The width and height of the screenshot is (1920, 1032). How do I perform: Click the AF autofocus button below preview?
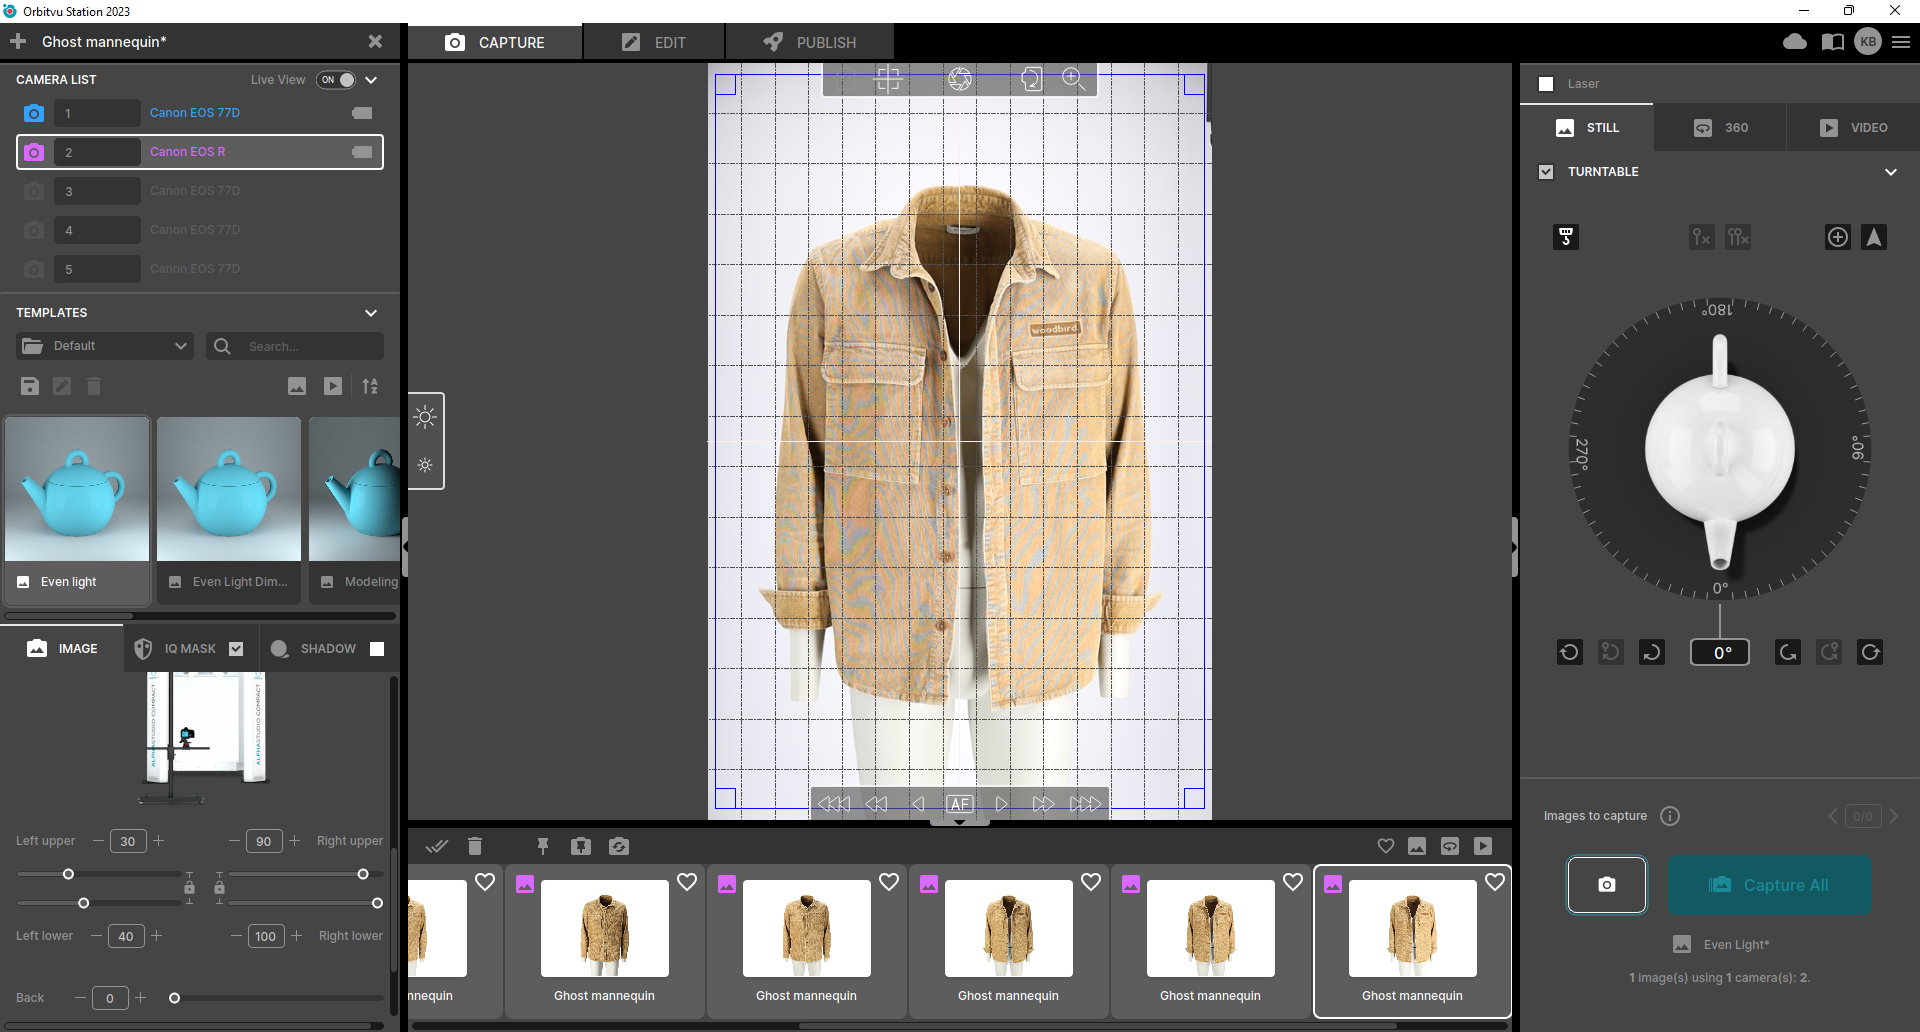959,803
